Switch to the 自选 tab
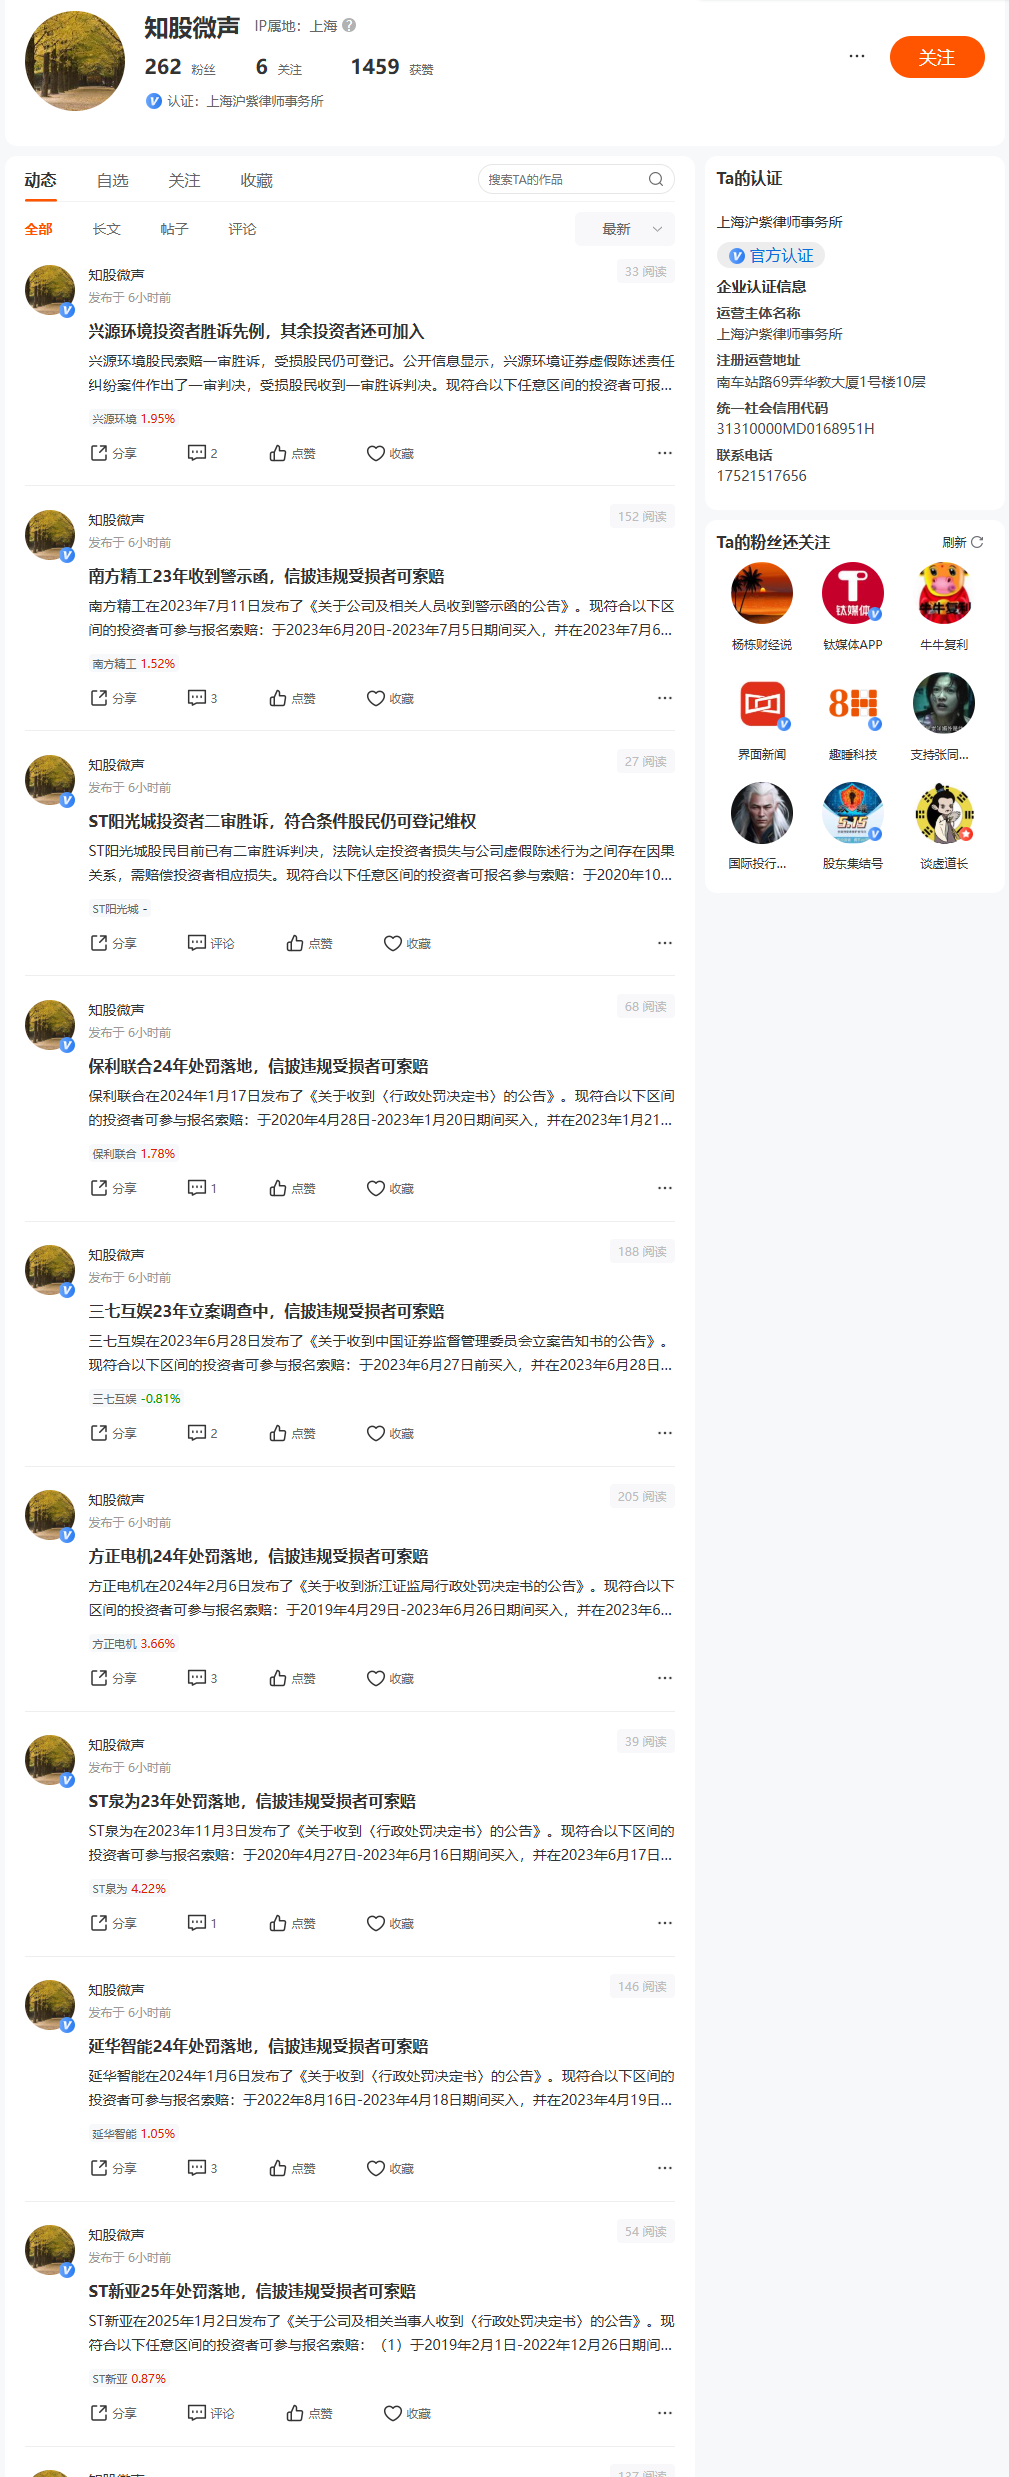This screenshot has height=2477, width=1009. pyautogui.click(x=113, y=181)
